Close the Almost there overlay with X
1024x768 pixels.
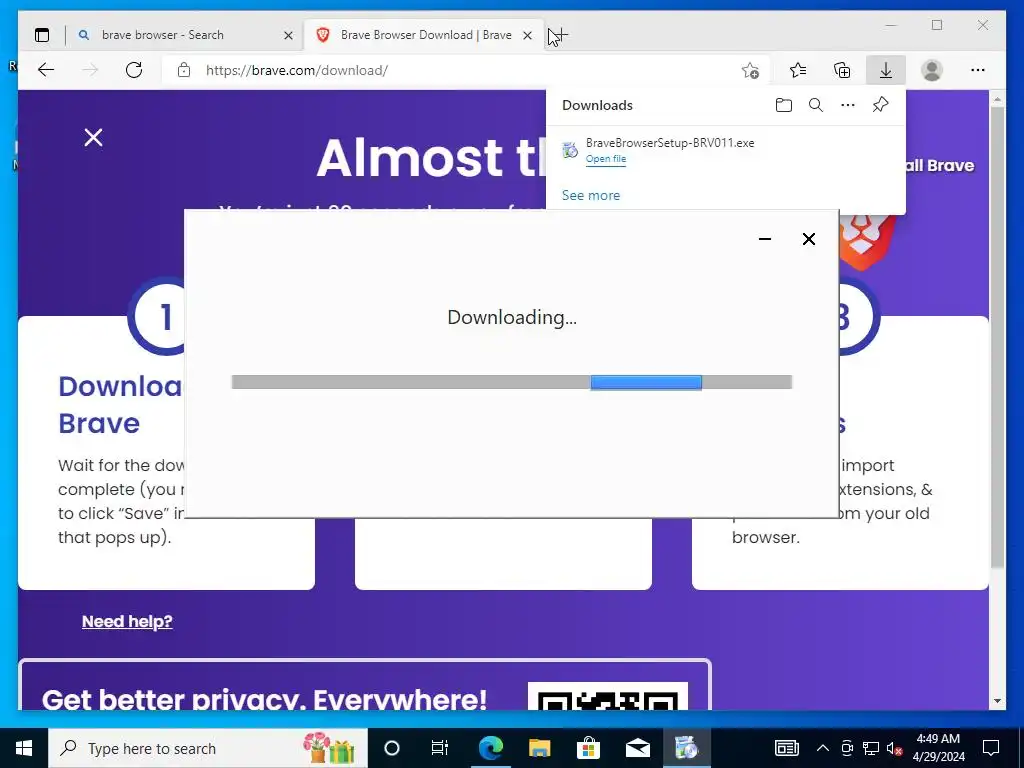coord(93,137)
